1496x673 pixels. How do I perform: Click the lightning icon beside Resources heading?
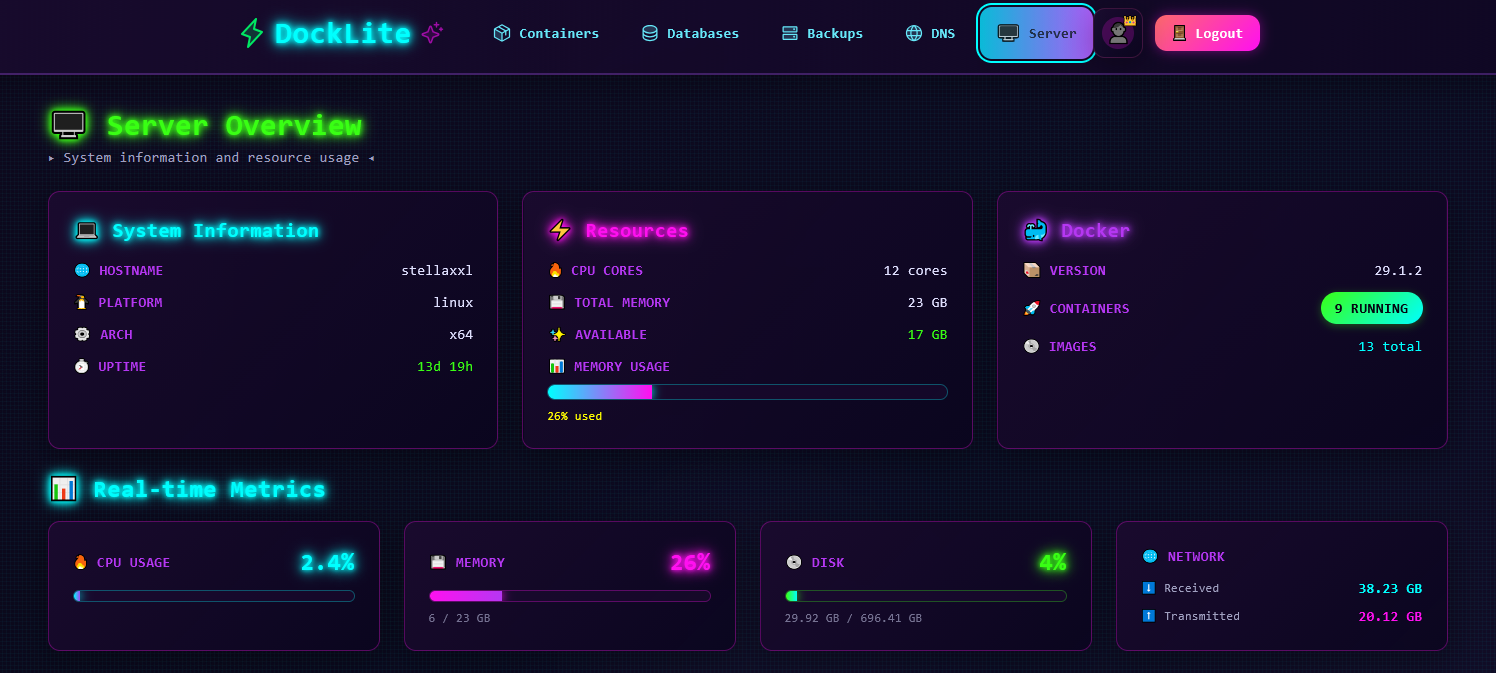point(560,230)
